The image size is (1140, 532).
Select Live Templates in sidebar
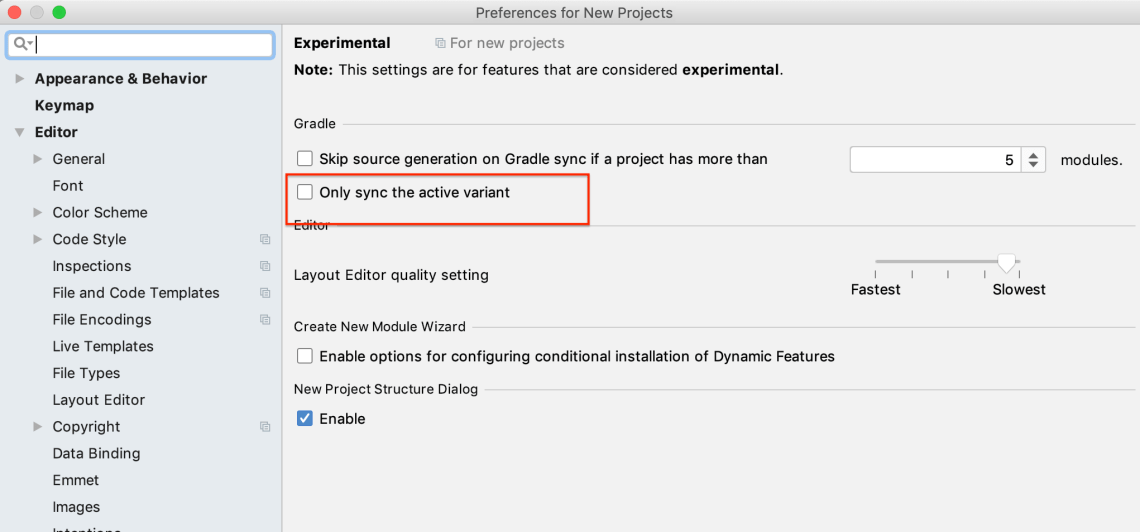coord(103,346)
